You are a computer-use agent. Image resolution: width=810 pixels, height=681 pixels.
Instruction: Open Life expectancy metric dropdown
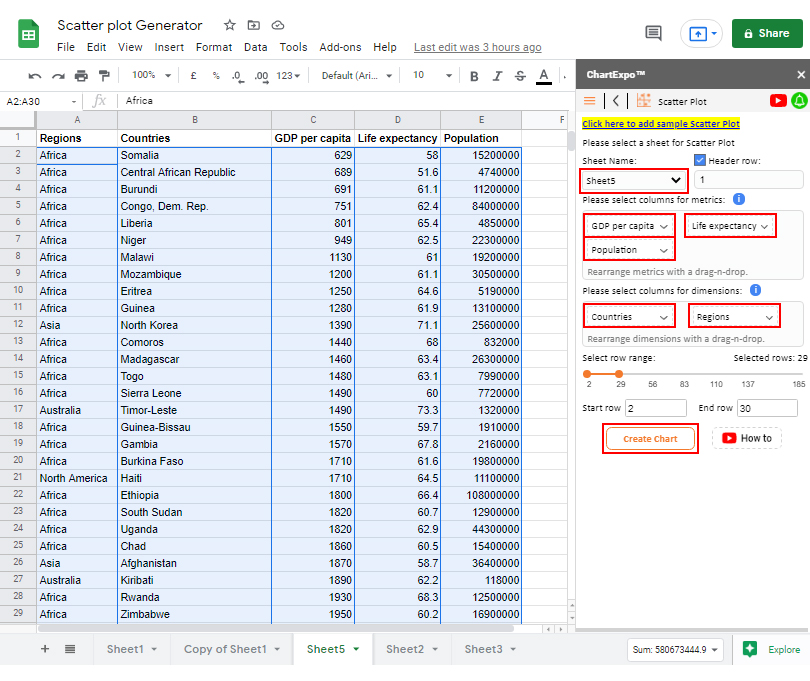point(730,226)
